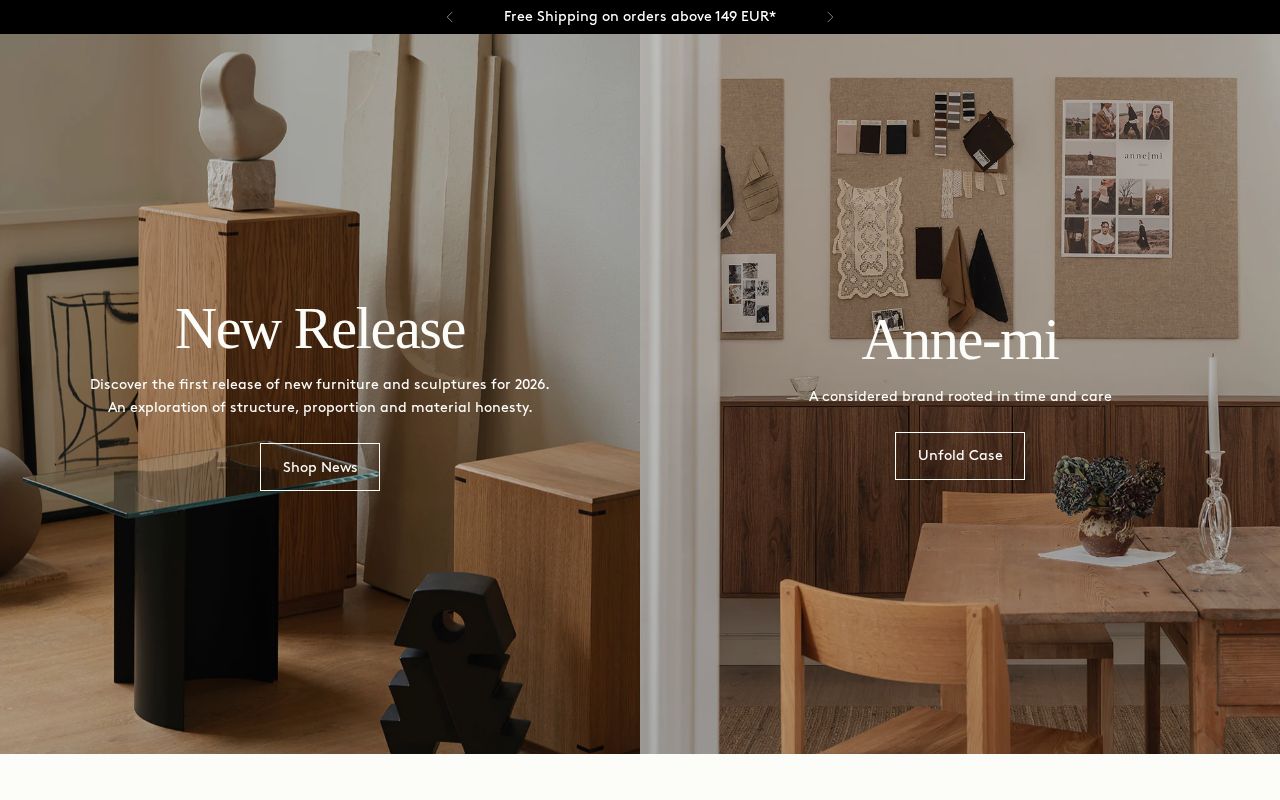
Task: Select the Anne-mi heading
Action: pos(960,340)
